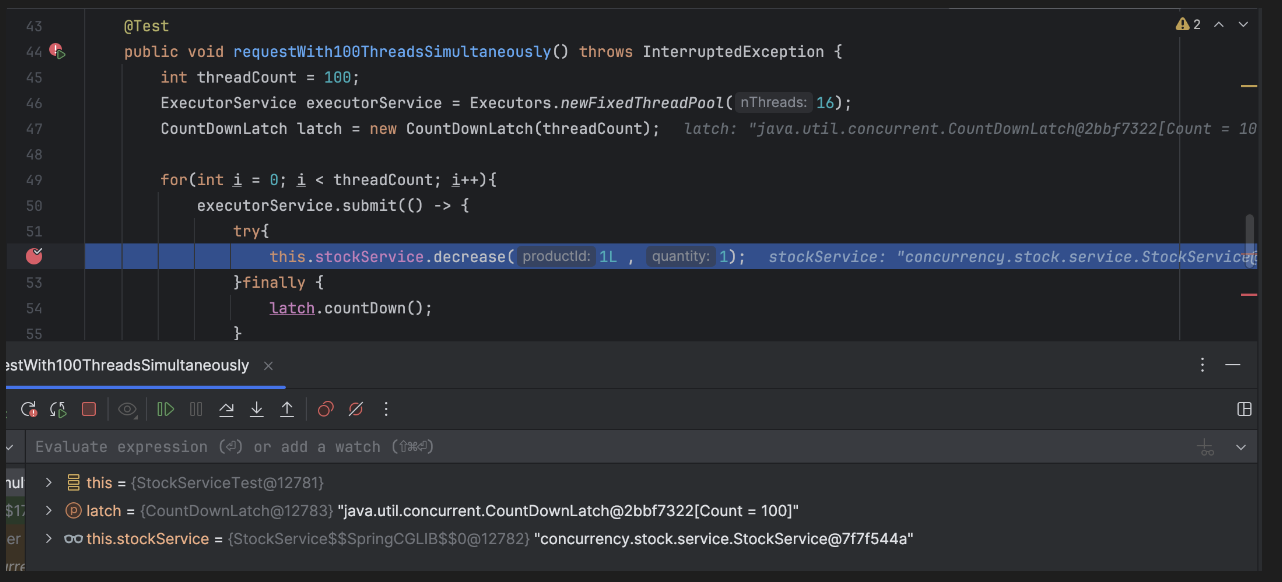Screen dimensions: 1282x582
Task: Resume program execution
Action: [x=166, y=409]
